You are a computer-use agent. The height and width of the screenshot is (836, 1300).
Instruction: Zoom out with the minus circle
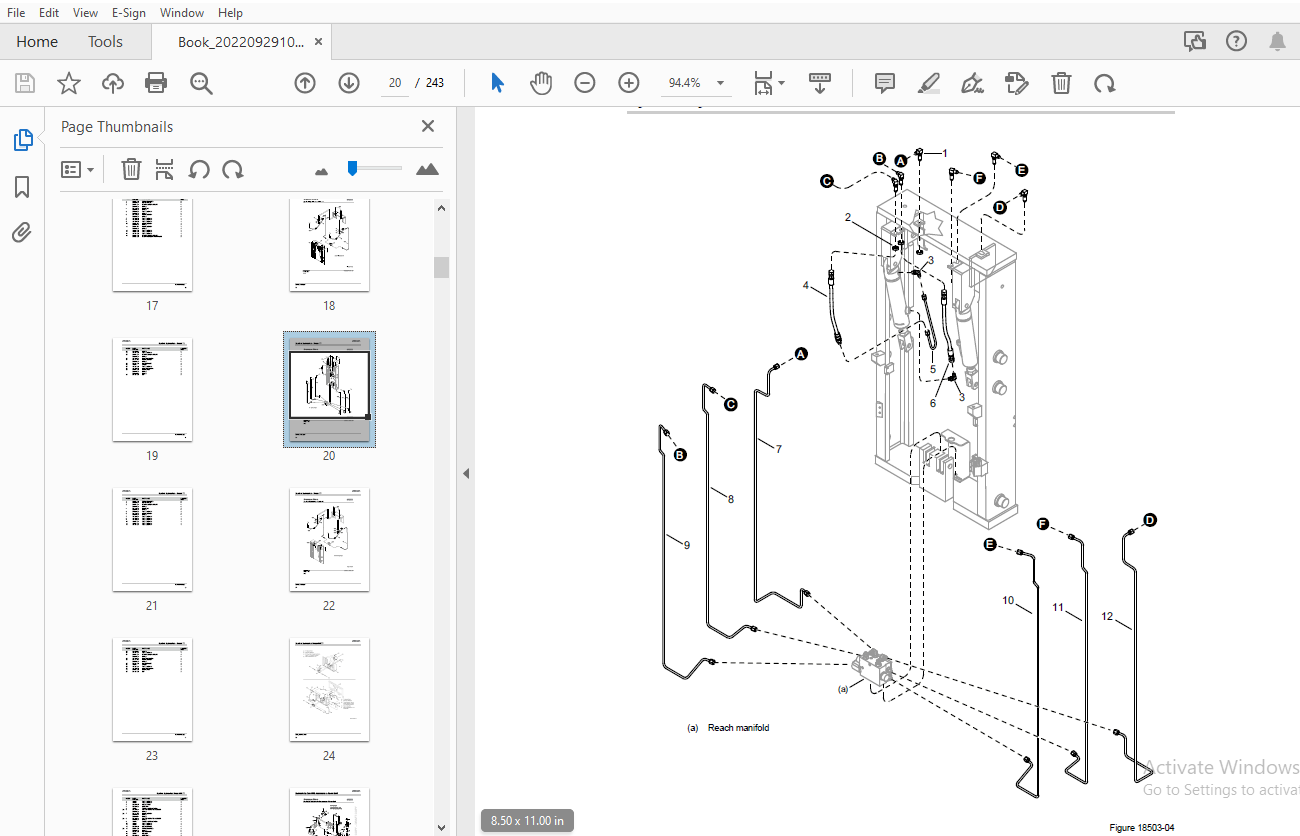[585, 83]
